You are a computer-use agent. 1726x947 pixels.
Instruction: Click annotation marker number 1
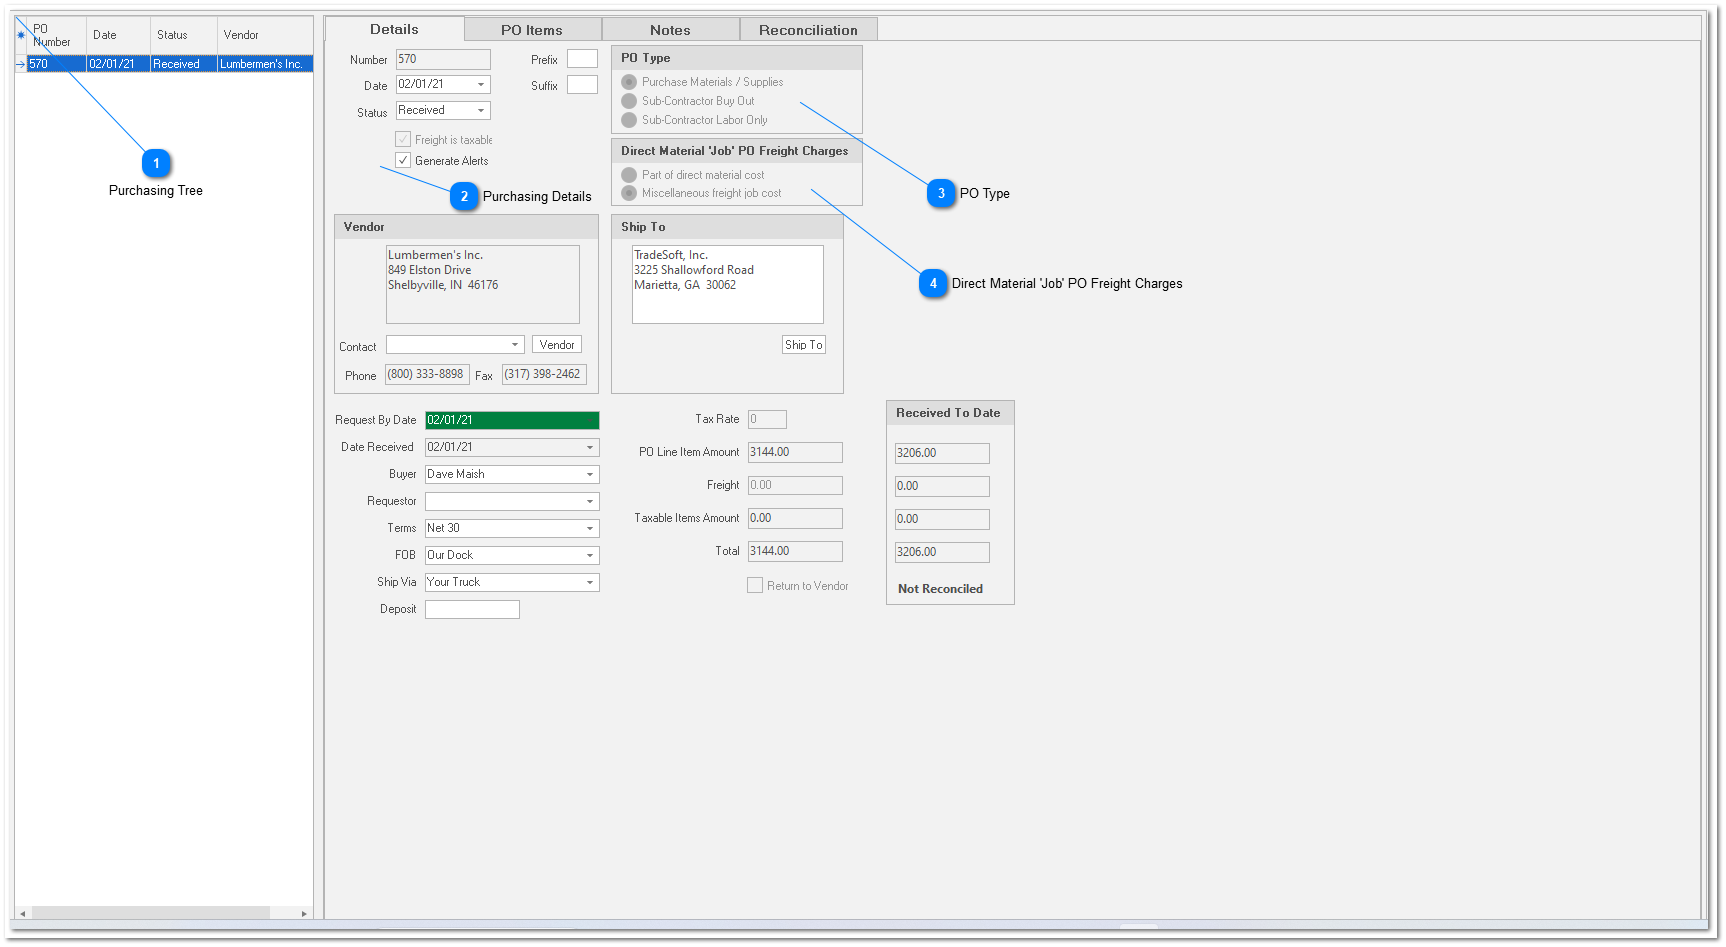pyautogui.click(x=156, y=163)
